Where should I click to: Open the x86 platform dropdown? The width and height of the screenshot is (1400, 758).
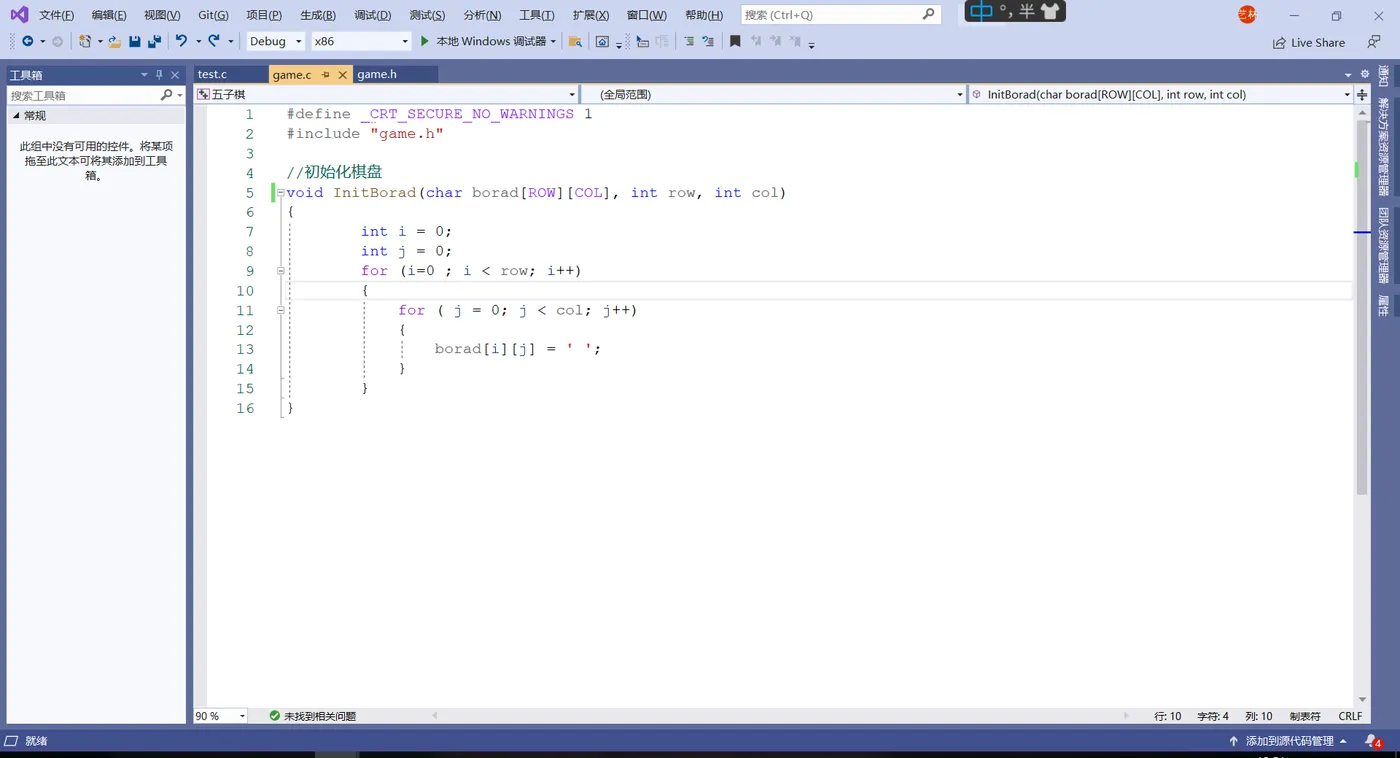coord(360,41)
